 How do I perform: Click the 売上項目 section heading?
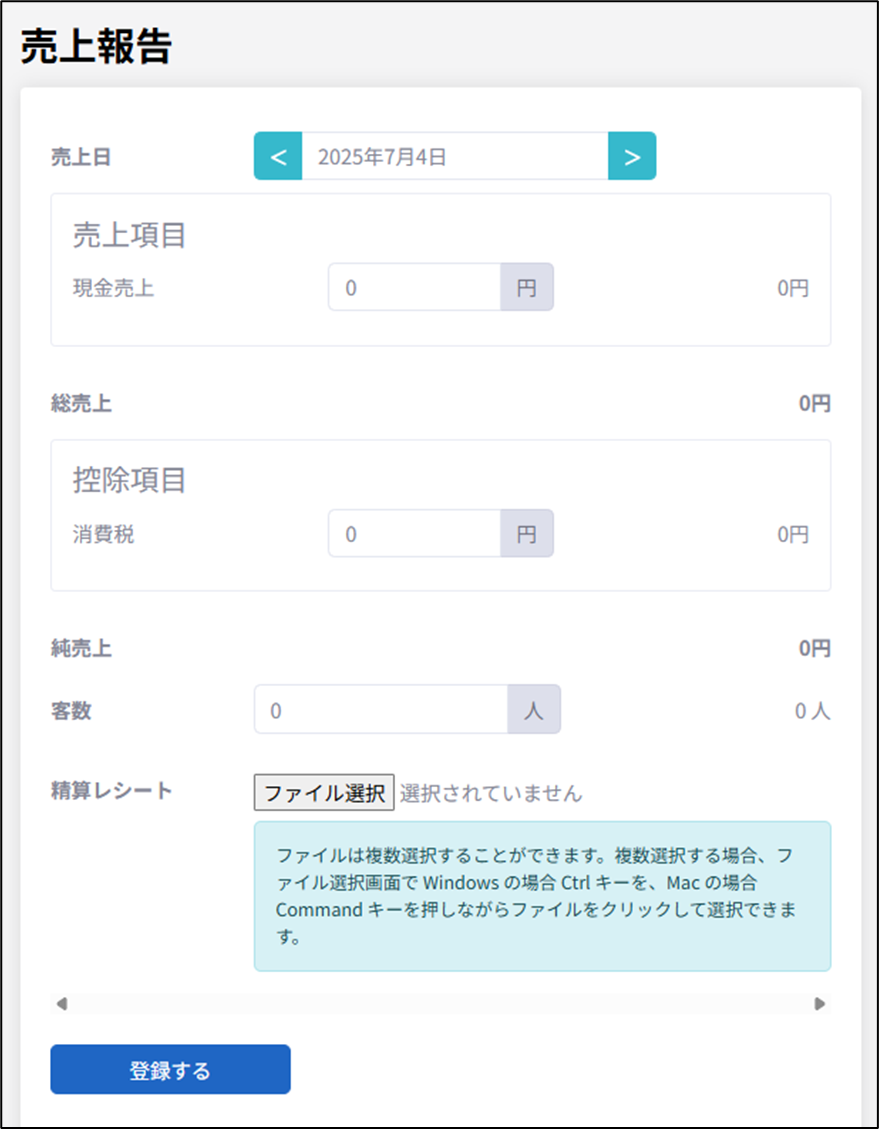pyautogui.click(x=130, y=236)
